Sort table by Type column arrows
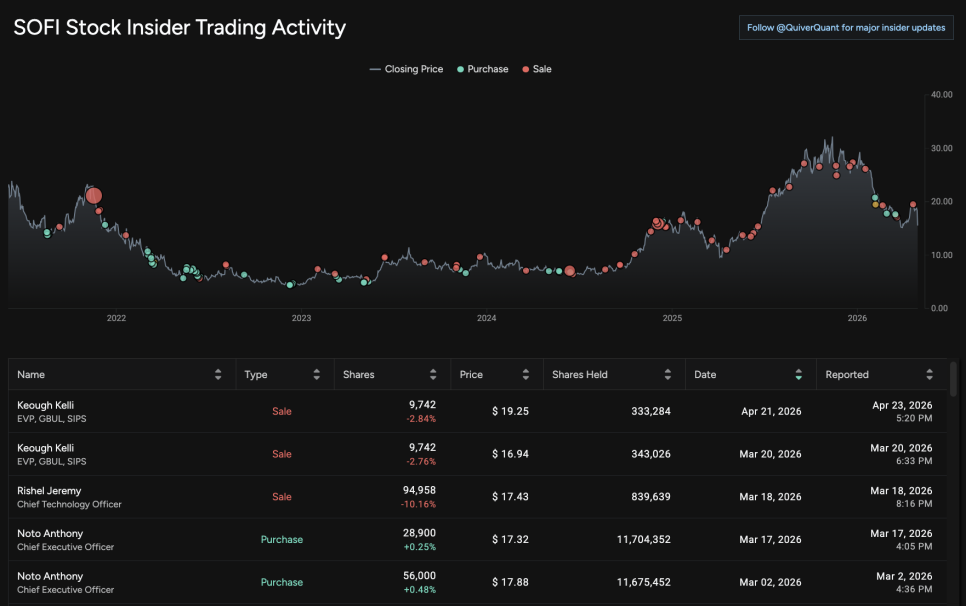Image resolution: width=966 pixels, height=606 pixels. [316, 375]
